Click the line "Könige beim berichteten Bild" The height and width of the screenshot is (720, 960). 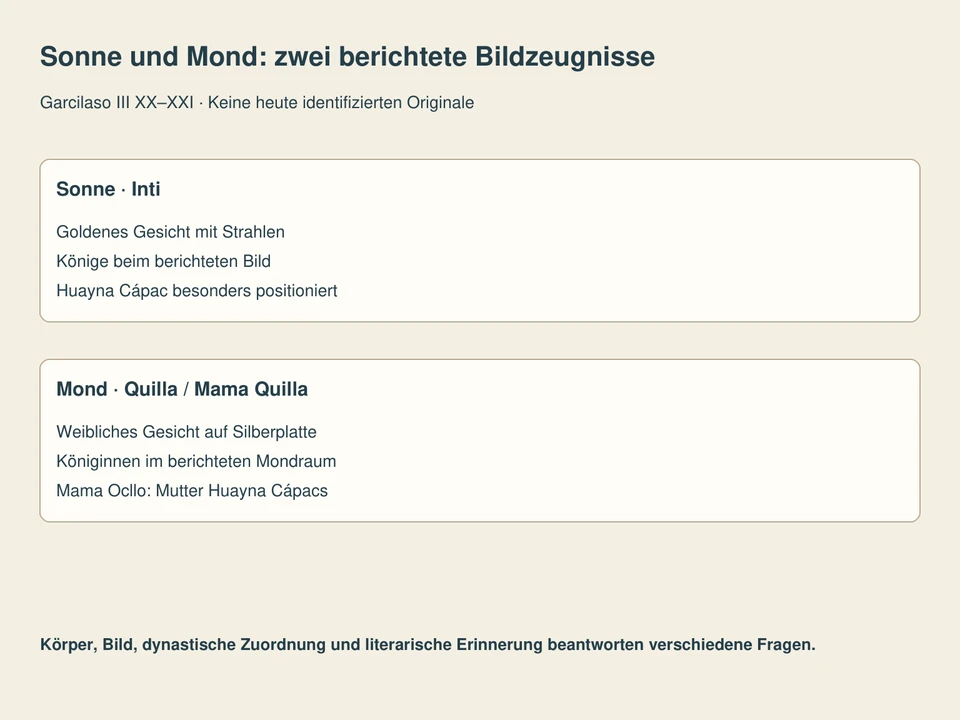click(x=163, y=261)
